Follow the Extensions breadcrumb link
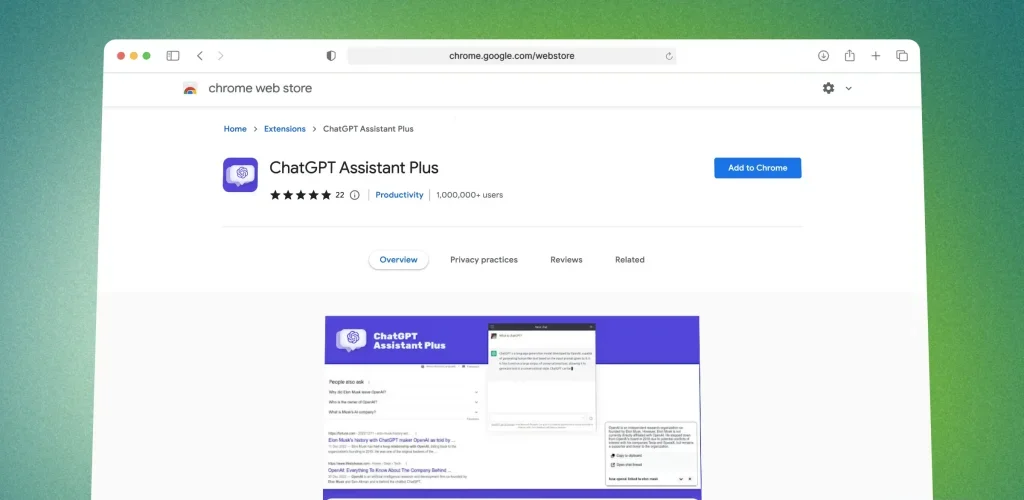Image resolution: width=1024 pixels, height=500 pixels. pyautogui.click(x=285, y=129)
